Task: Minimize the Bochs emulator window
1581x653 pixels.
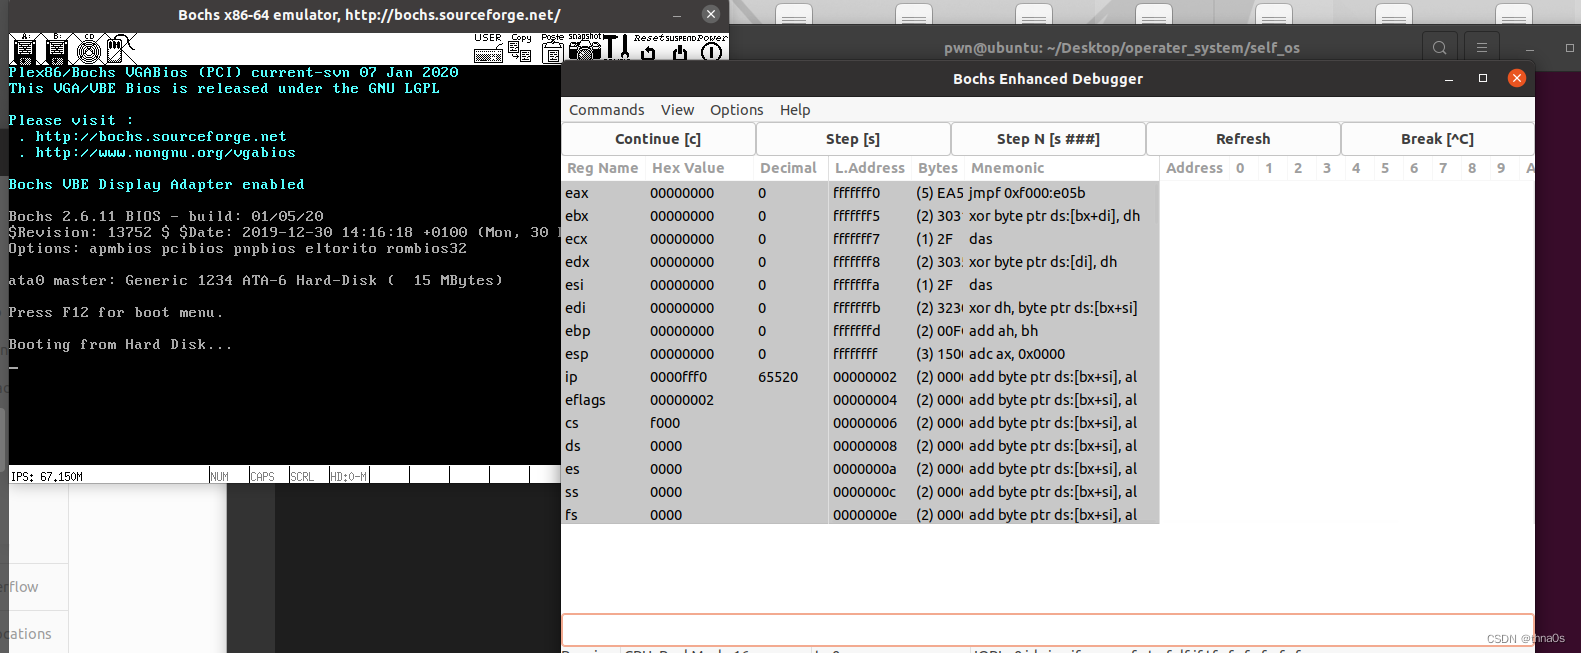Action: click(x=677, y=14)
